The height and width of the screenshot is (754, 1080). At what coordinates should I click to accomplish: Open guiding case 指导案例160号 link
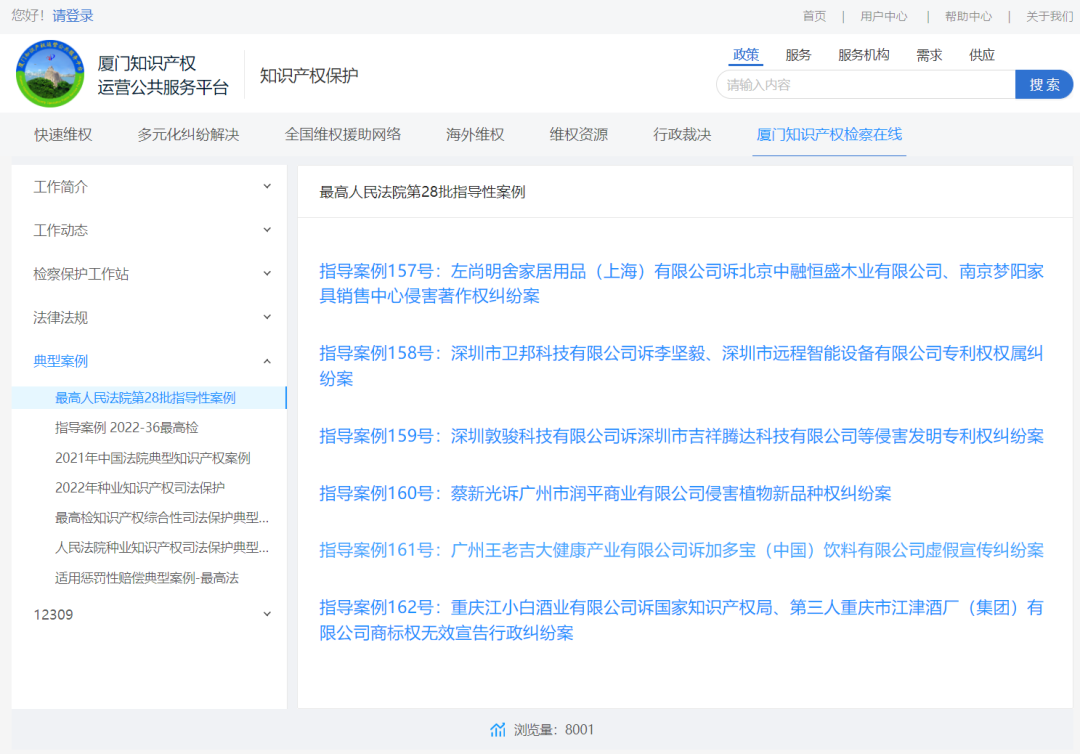(605, 493)
